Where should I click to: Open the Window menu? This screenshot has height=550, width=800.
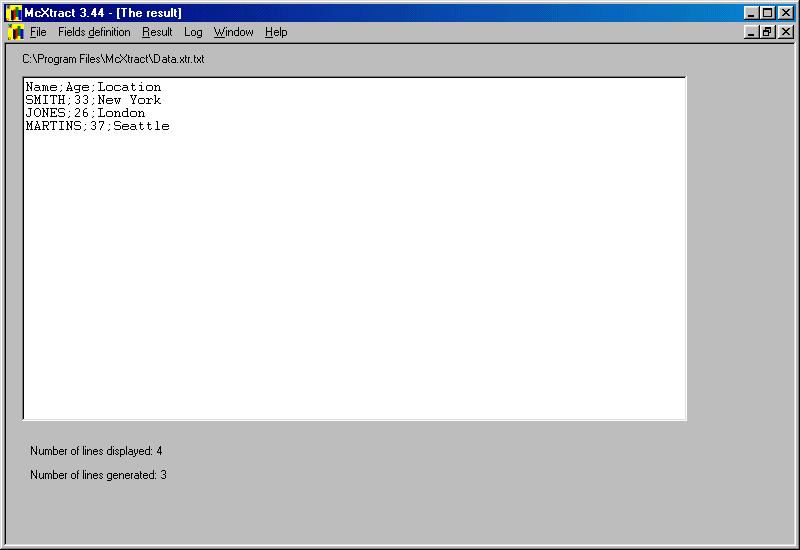click(233, 32)
